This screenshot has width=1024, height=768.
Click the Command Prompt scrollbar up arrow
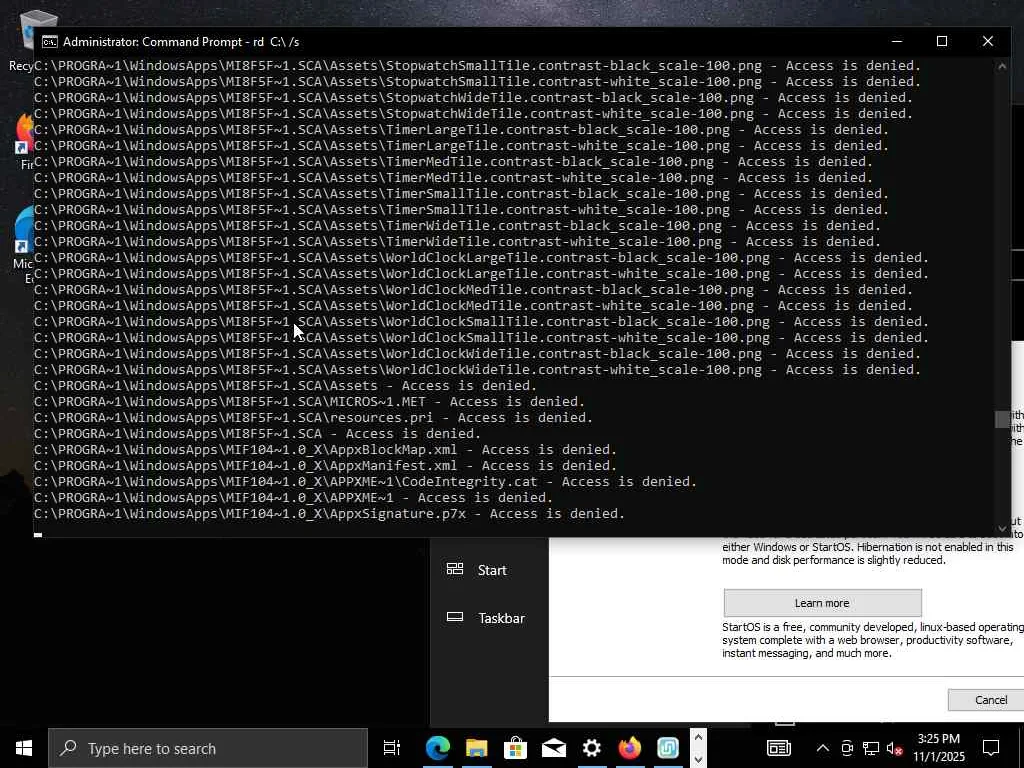tap(1002, 66)
